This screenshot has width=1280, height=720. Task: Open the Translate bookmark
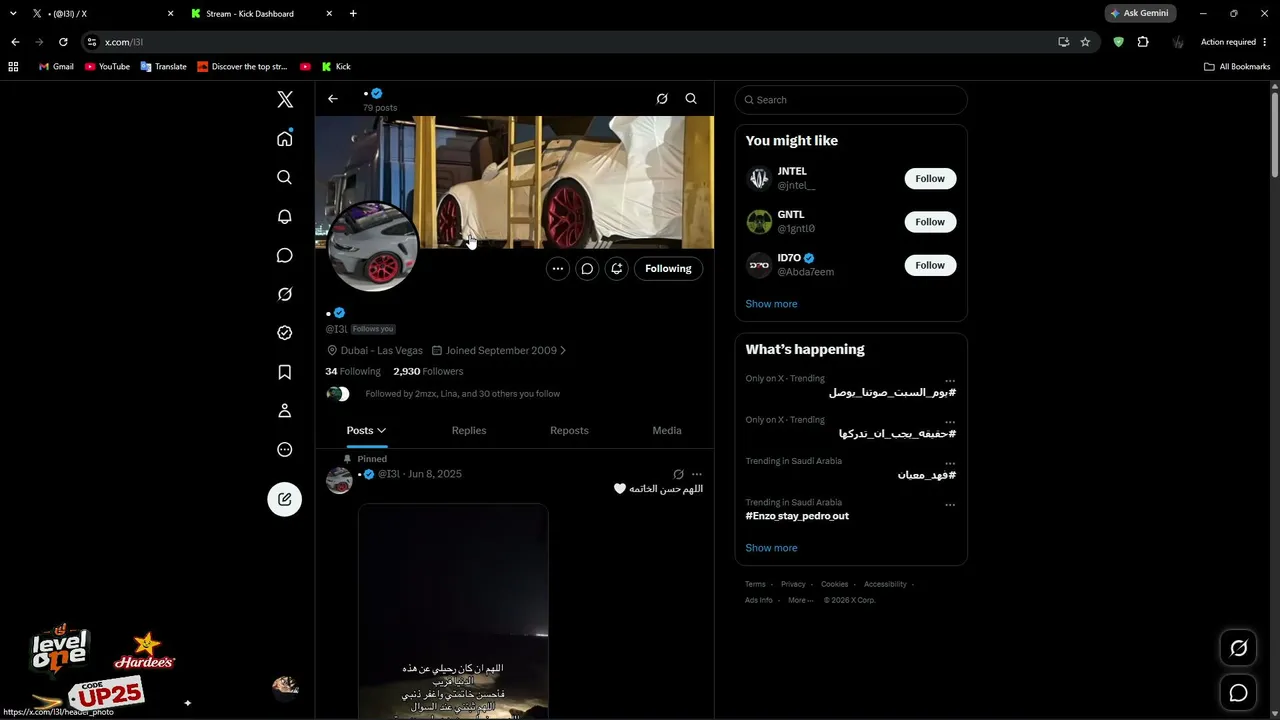coord(164,67)
